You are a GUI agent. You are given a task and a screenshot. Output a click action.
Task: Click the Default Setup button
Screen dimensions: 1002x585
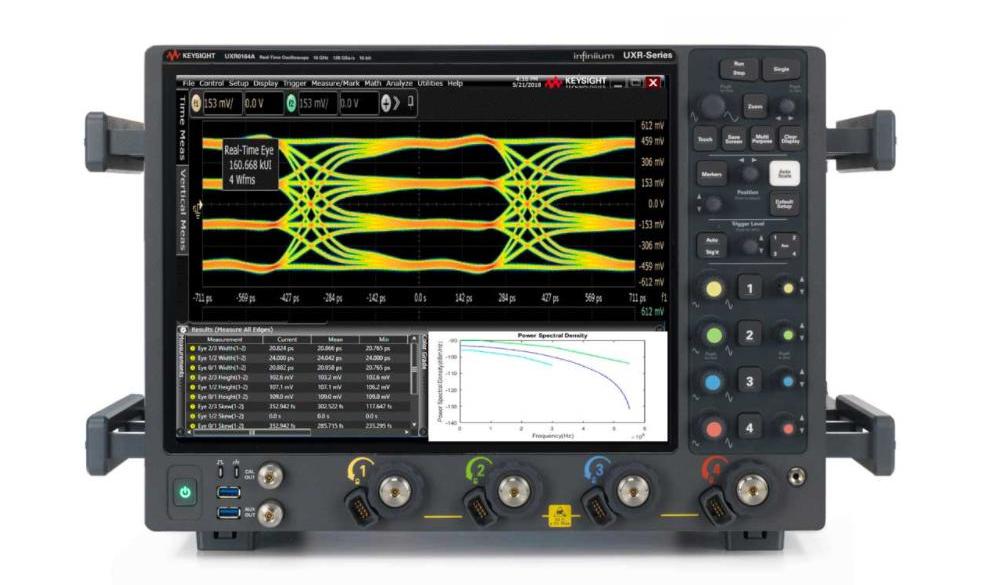[784, 205]
